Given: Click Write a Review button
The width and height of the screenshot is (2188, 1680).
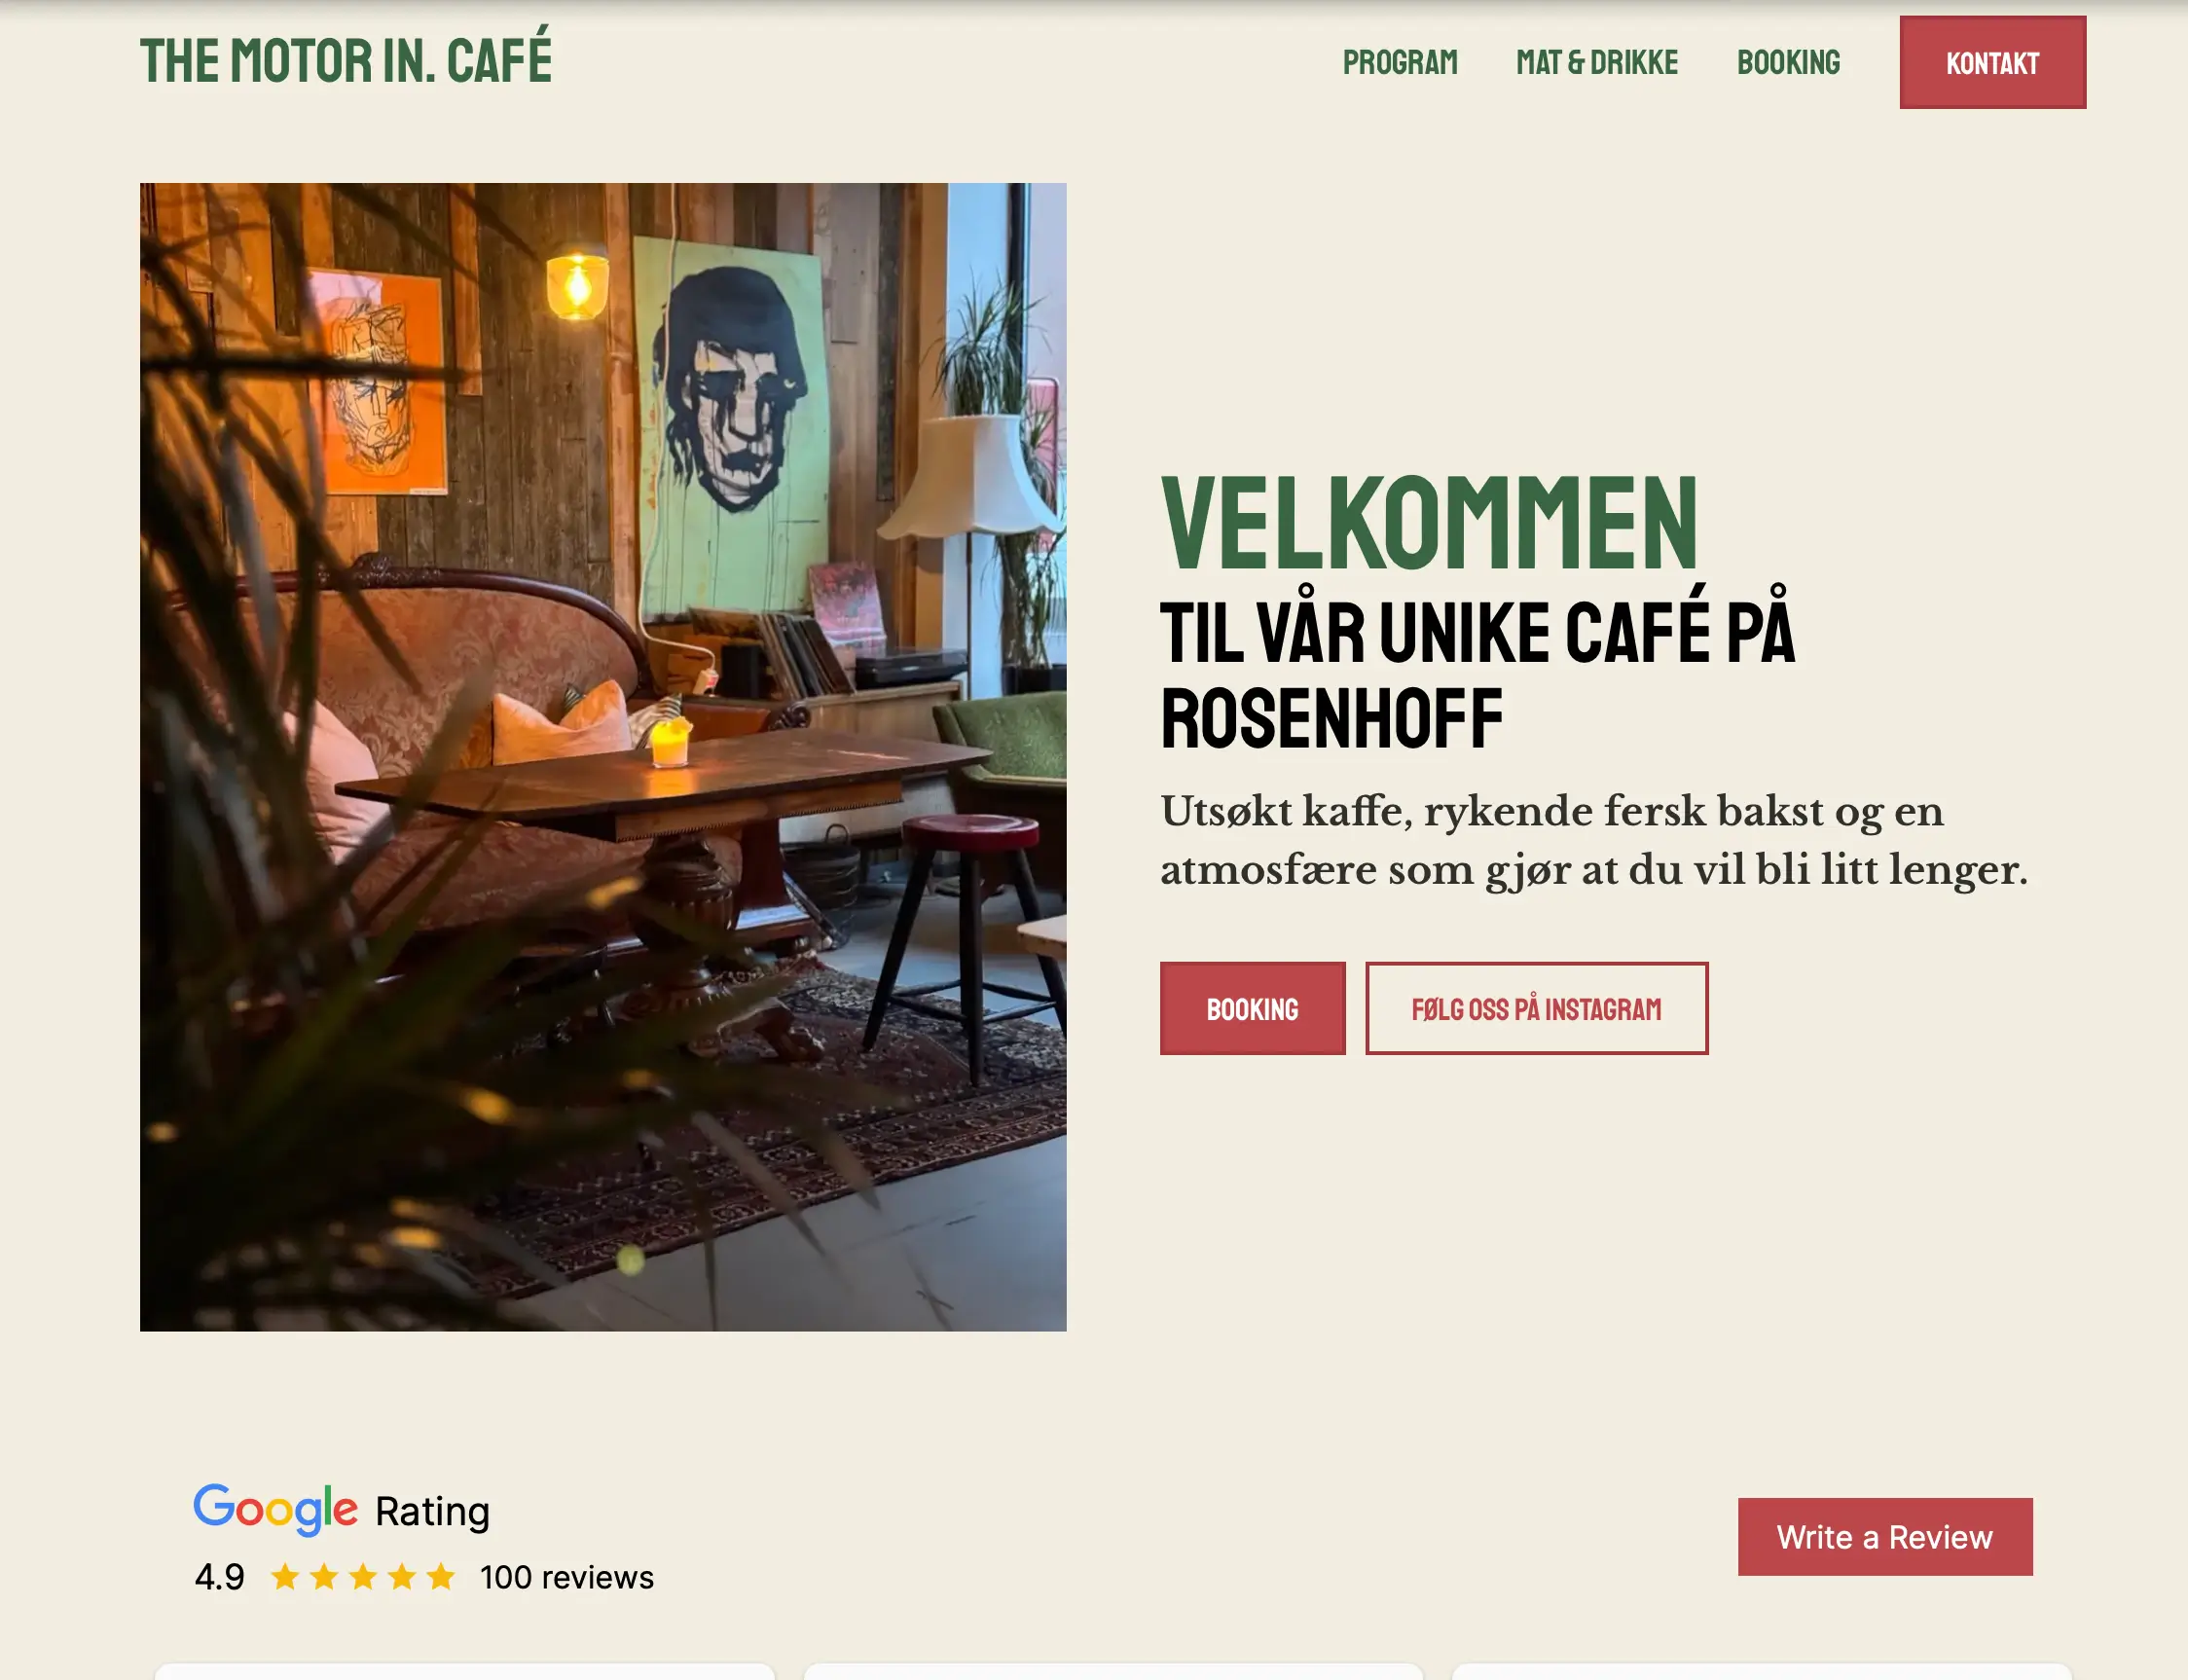Looking at the screenshot, I should click(x=1884, y=1536).
